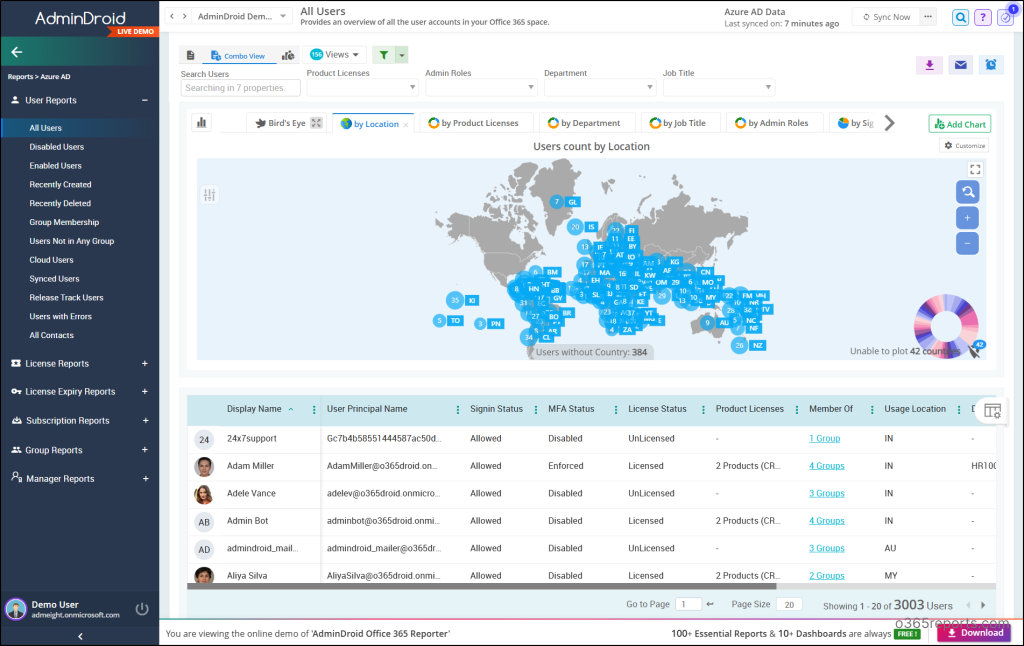This screenshot has height=646, width=1024.
Task: Click the email report envelope icon
Action: tap(961, 65)
